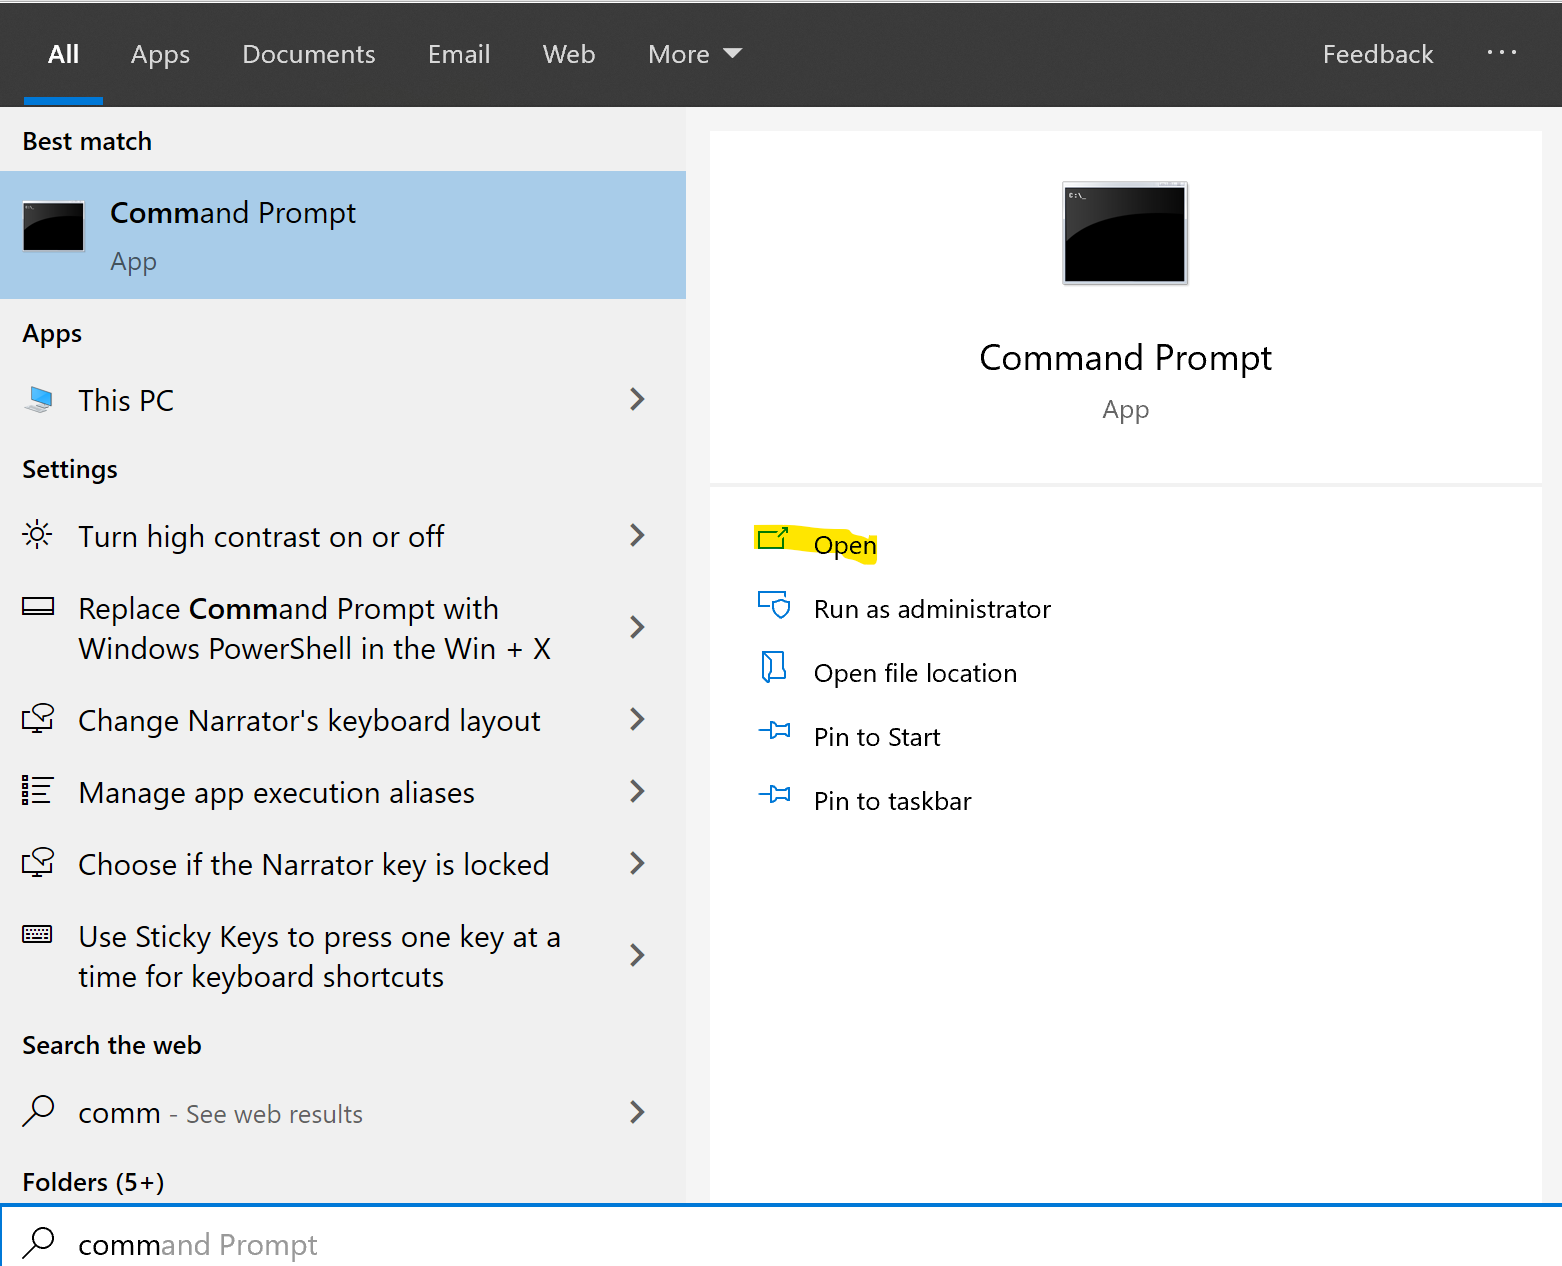Image resolution: width=1562 pixels, height=1266 pixels.
Task: Switch to the Web tab
Action: click(569, 54)
